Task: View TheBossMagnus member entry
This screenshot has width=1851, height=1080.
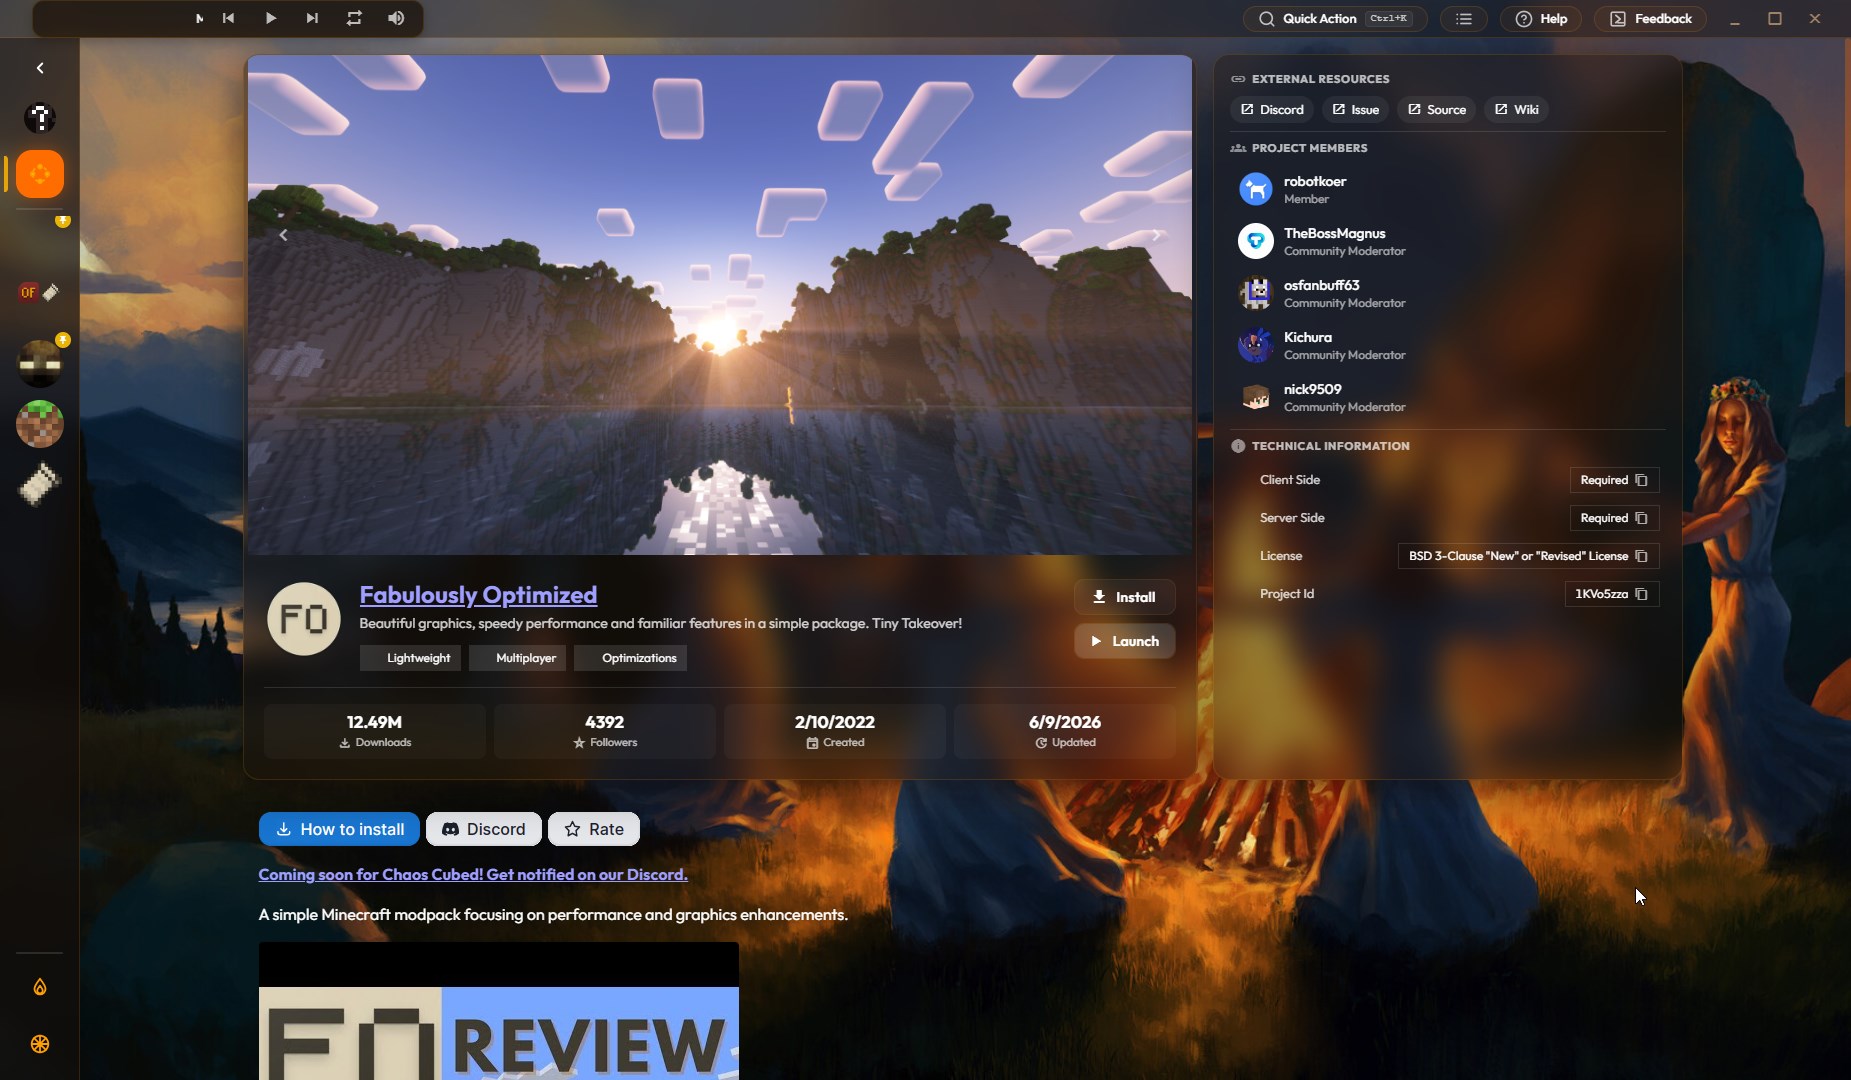Action: point(1447,241)
